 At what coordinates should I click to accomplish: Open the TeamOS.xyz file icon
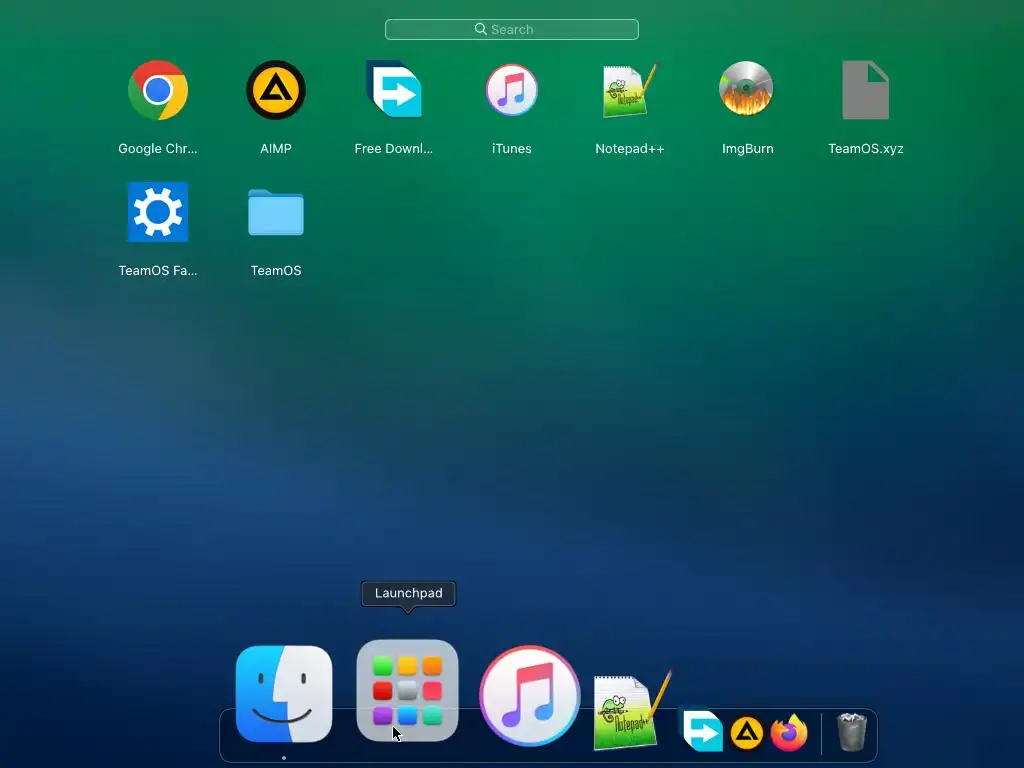865,90
